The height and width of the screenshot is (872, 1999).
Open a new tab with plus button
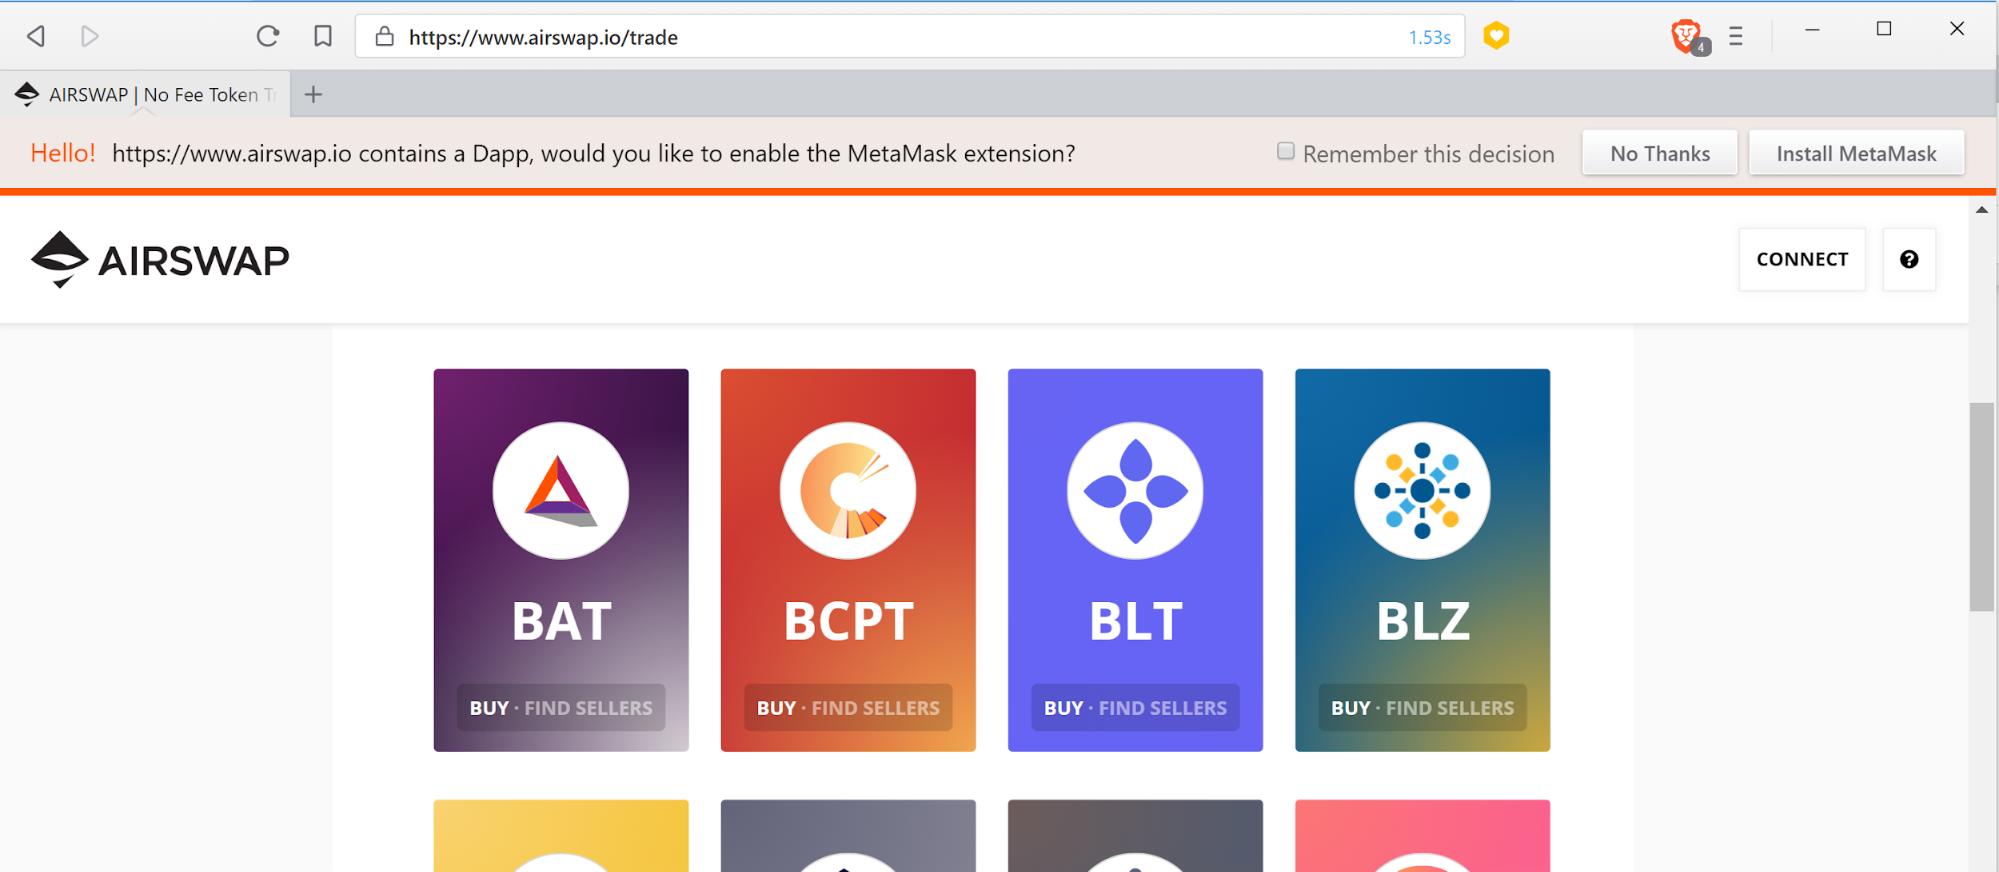[x=313, y=94]
